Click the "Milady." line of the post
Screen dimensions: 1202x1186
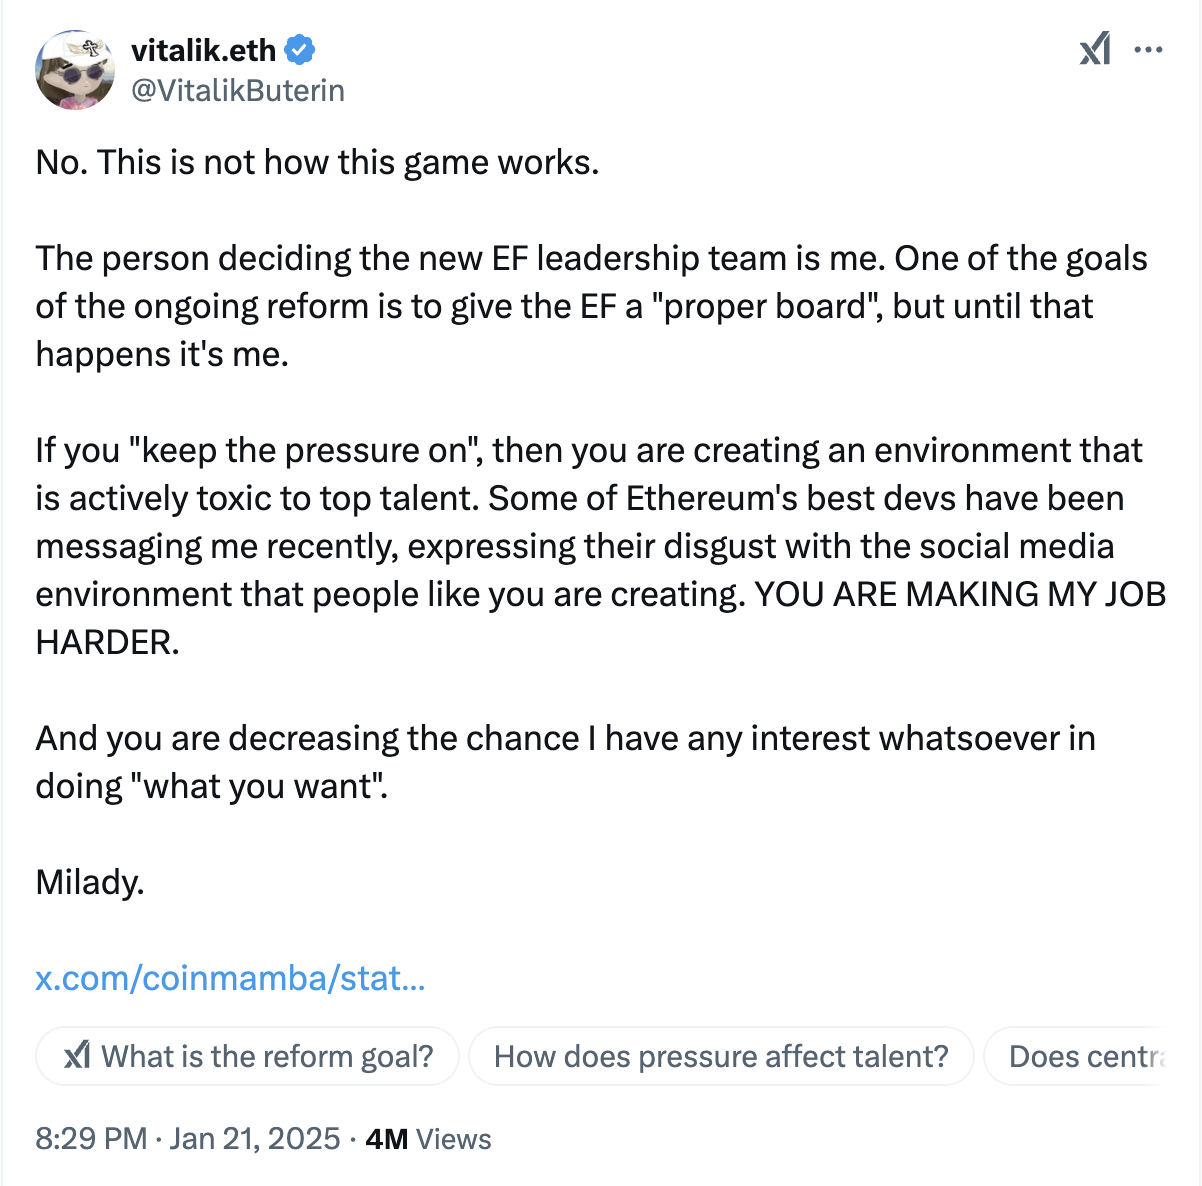[x=90, y=882]
